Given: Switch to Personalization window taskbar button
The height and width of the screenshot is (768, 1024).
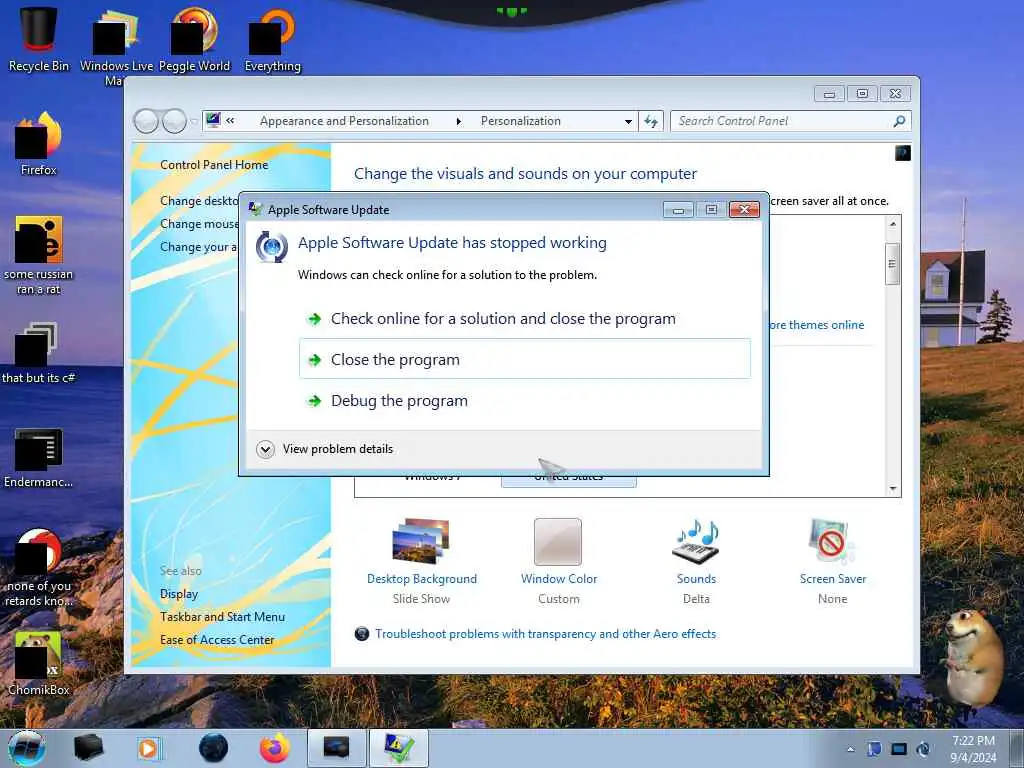Looking at the screenshot, I should (336, 748).
